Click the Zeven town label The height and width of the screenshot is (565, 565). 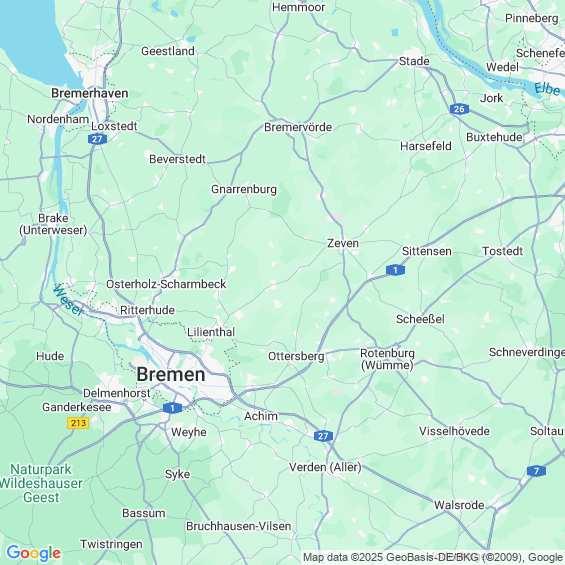click(x=343, y=243)
